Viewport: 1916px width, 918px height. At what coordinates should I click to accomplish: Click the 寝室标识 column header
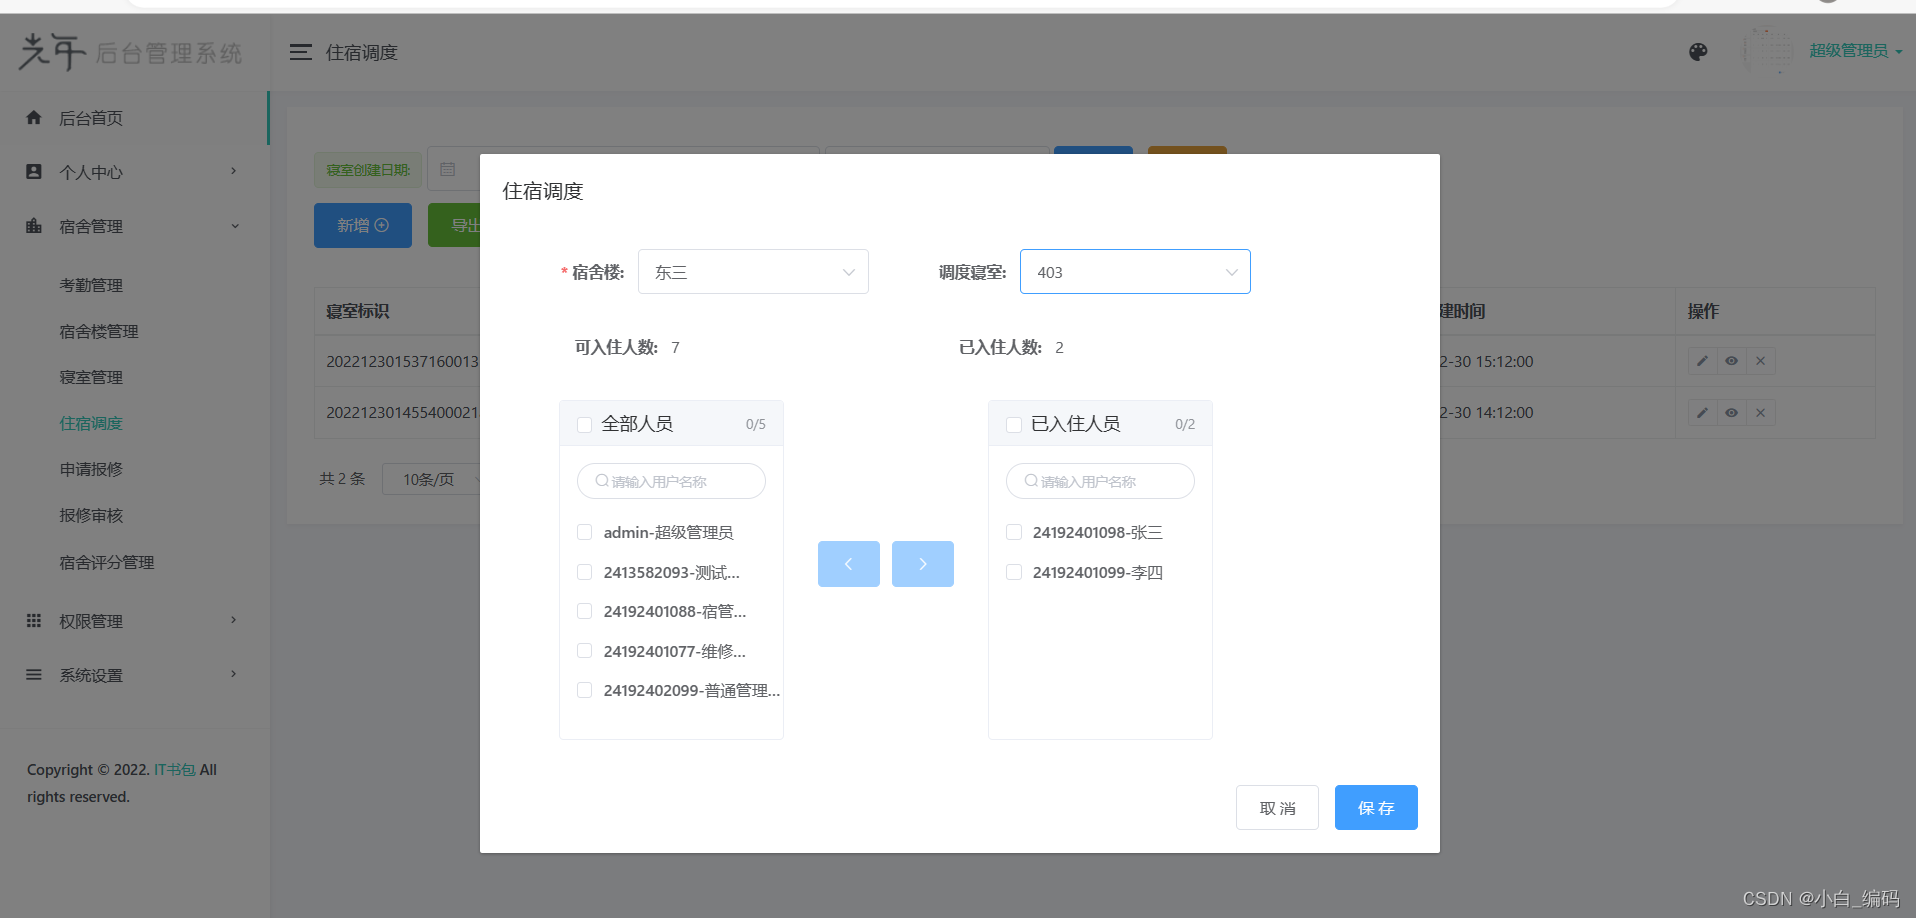tap(358, 311)
